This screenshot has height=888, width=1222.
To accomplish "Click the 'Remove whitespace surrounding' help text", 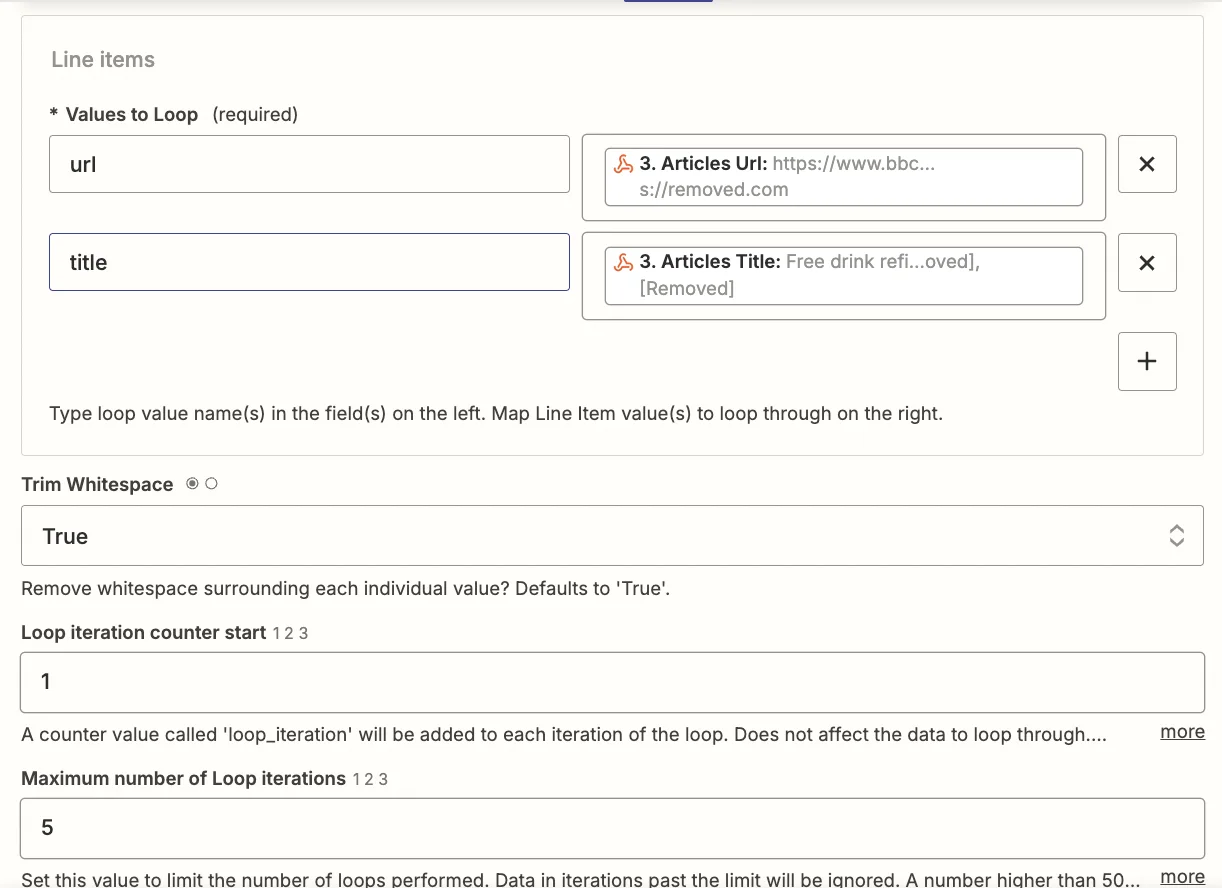I will (345, 588).
